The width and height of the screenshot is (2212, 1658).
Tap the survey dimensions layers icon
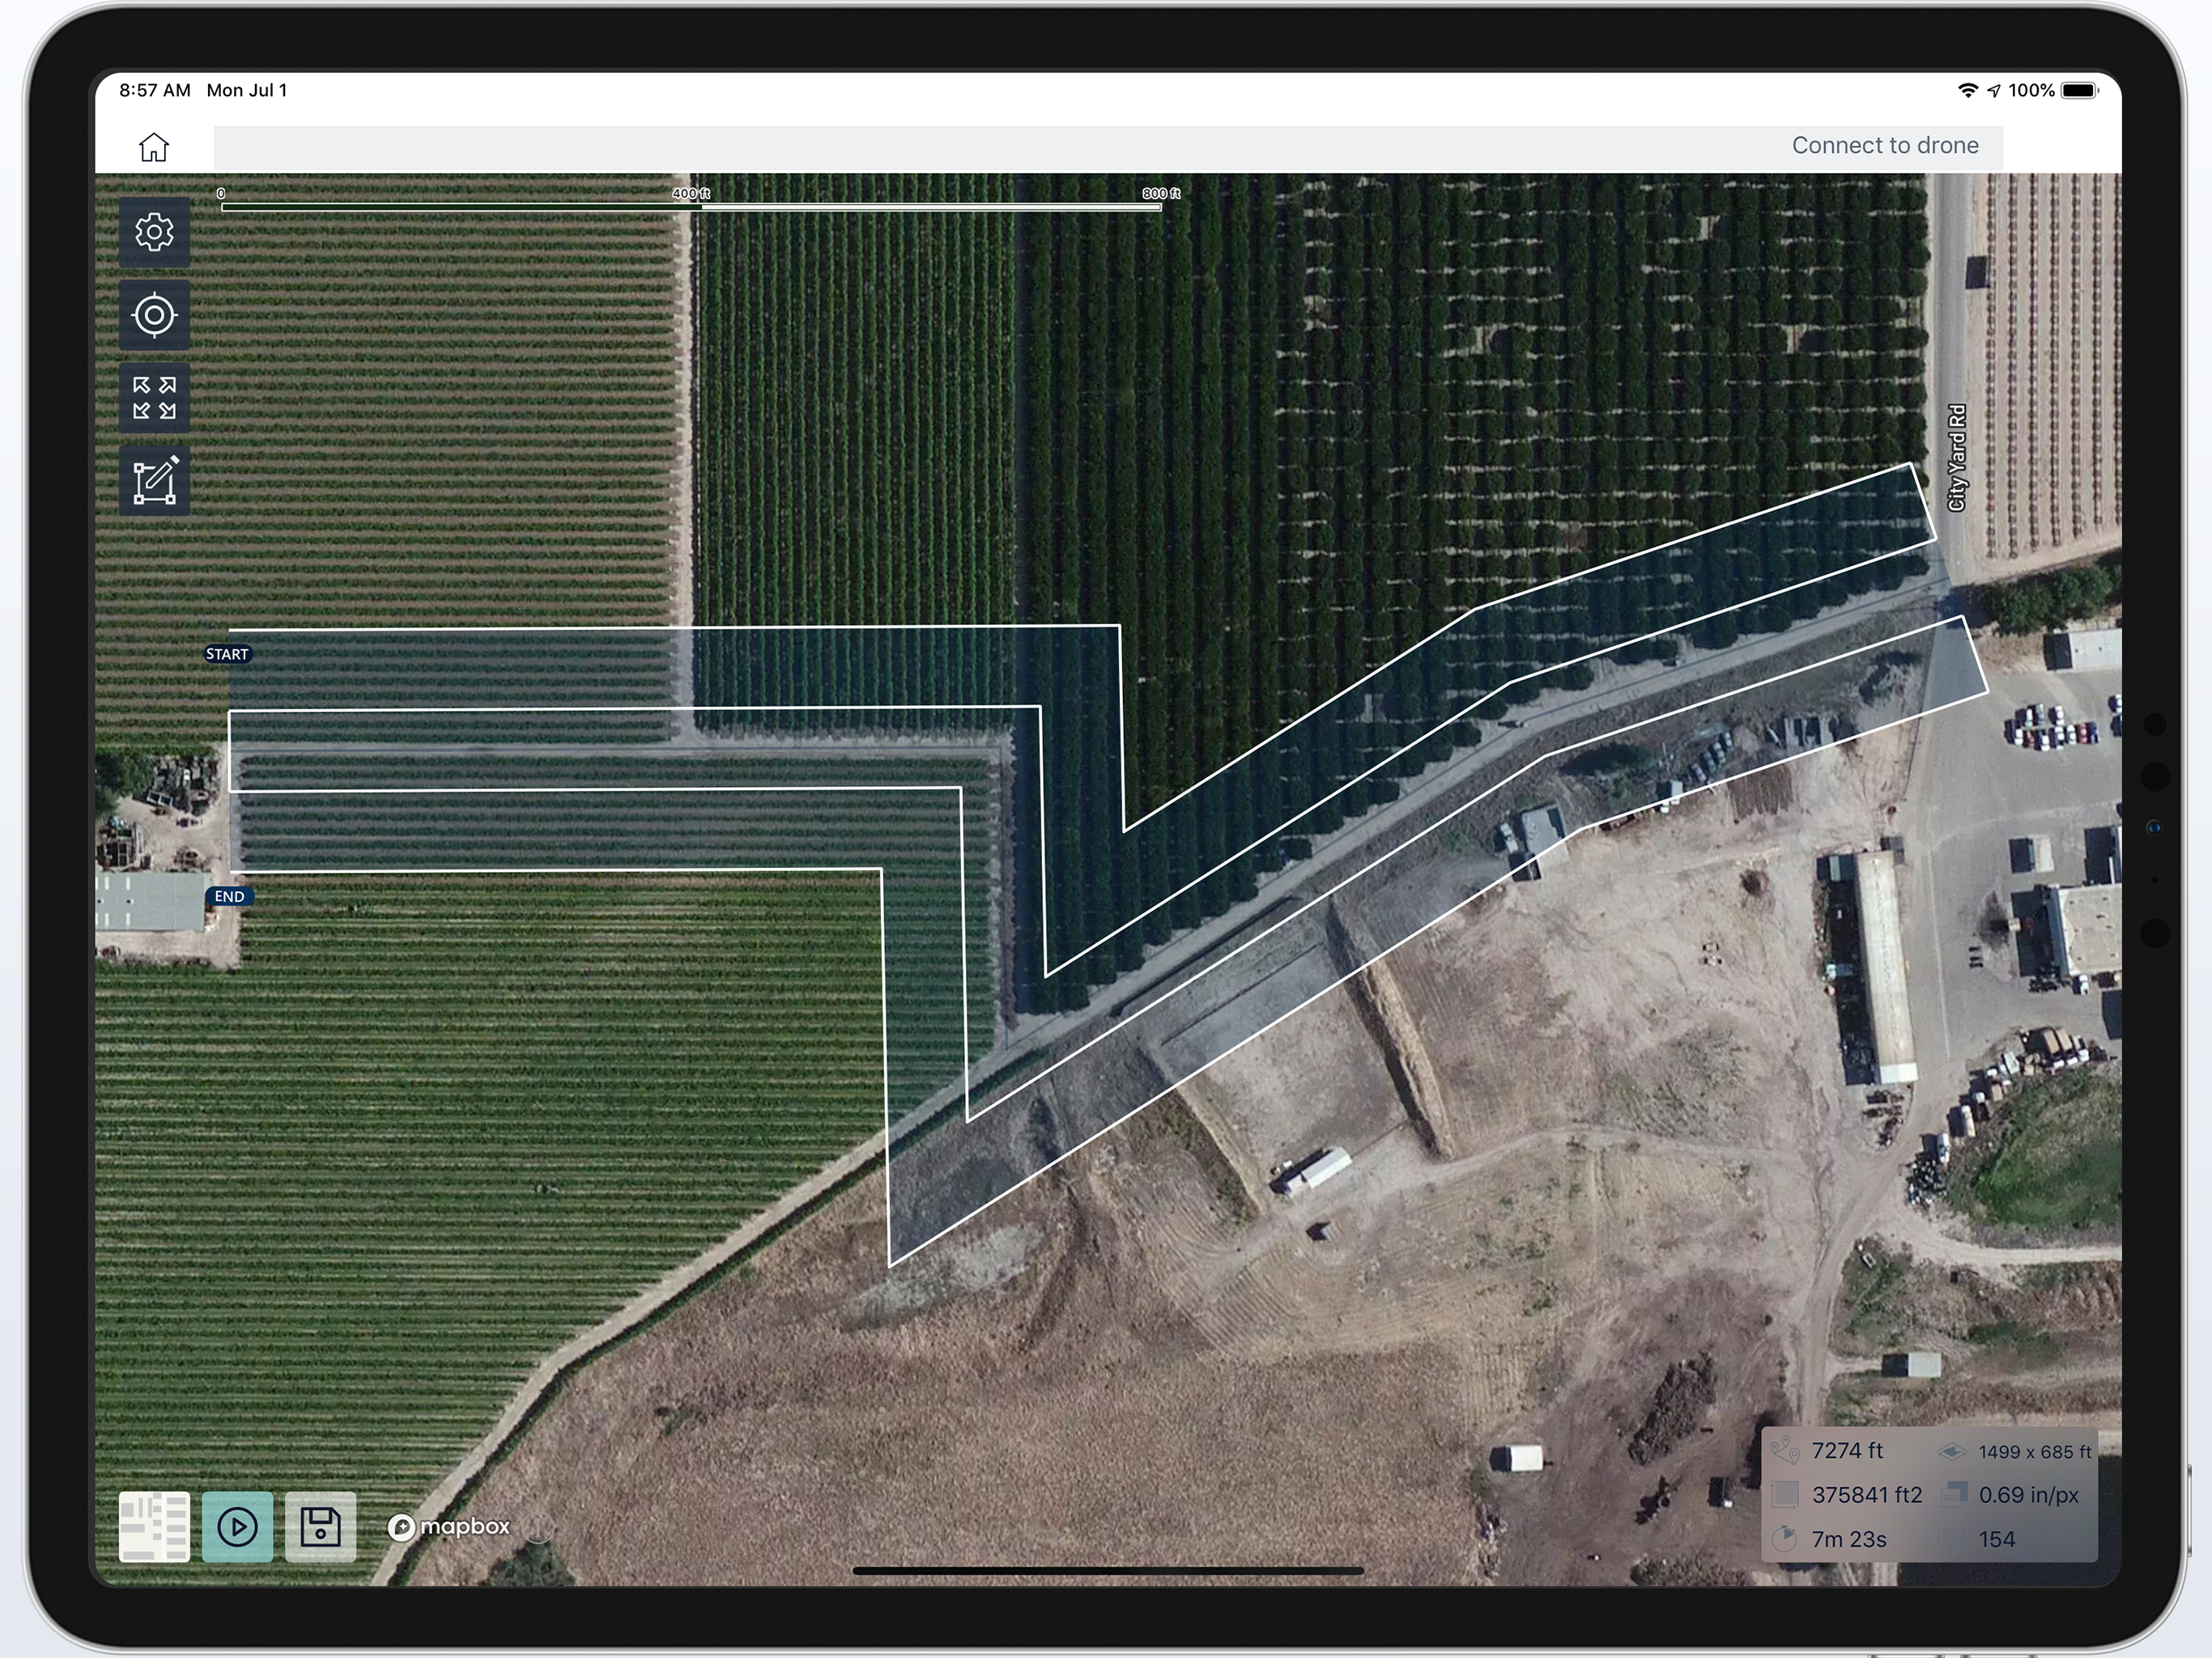click(1951, 1451)
